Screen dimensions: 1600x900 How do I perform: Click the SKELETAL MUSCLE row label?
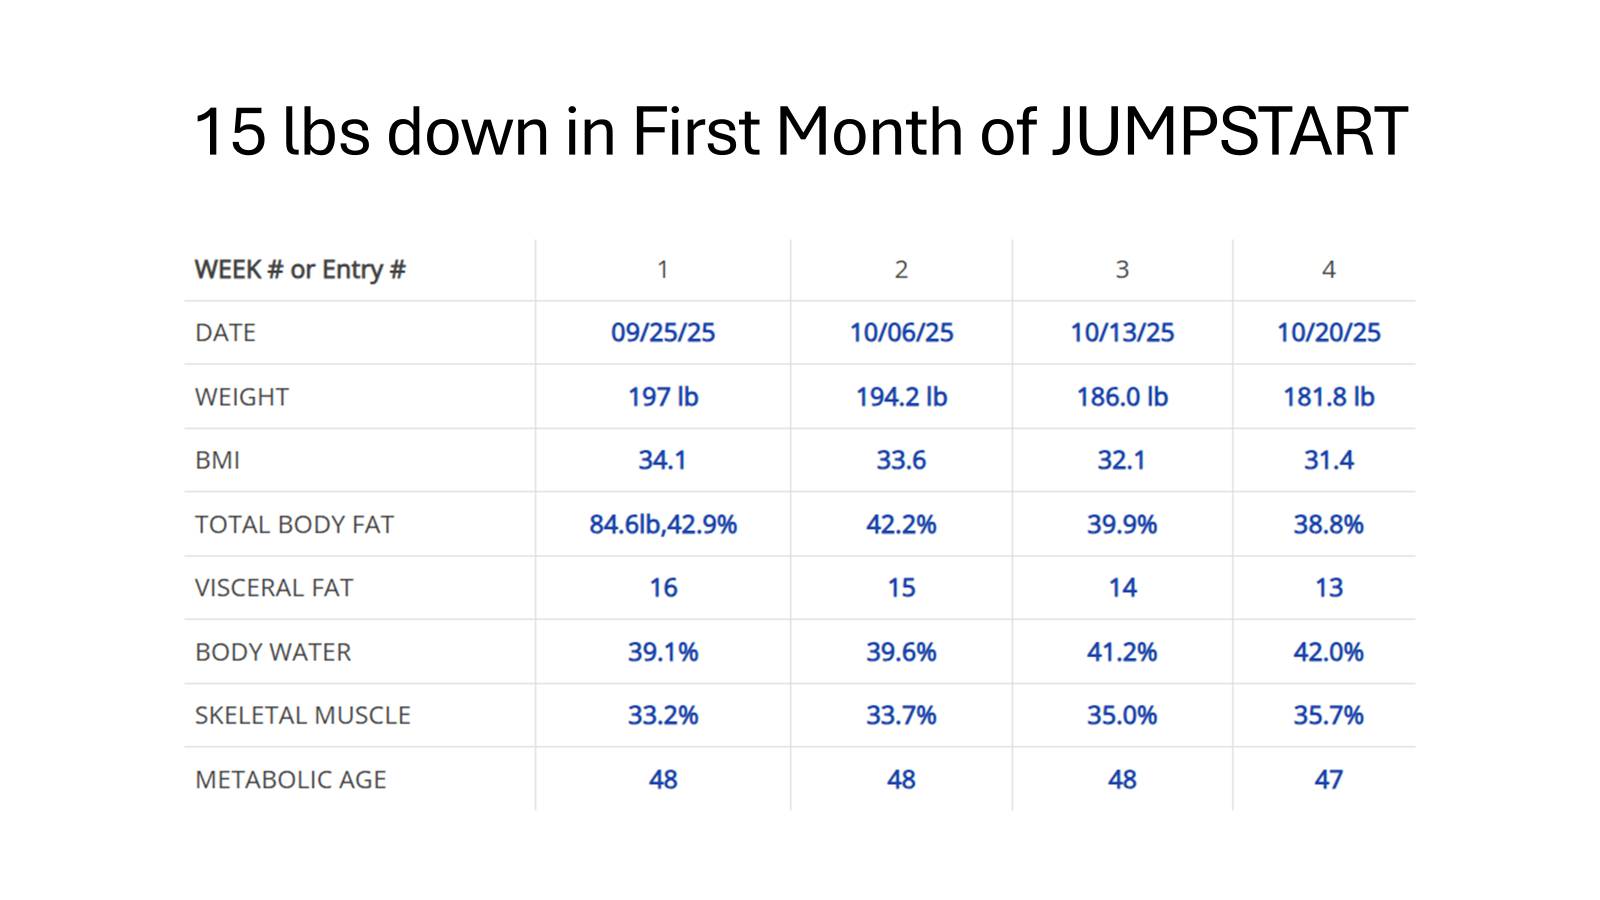(302, 716)
